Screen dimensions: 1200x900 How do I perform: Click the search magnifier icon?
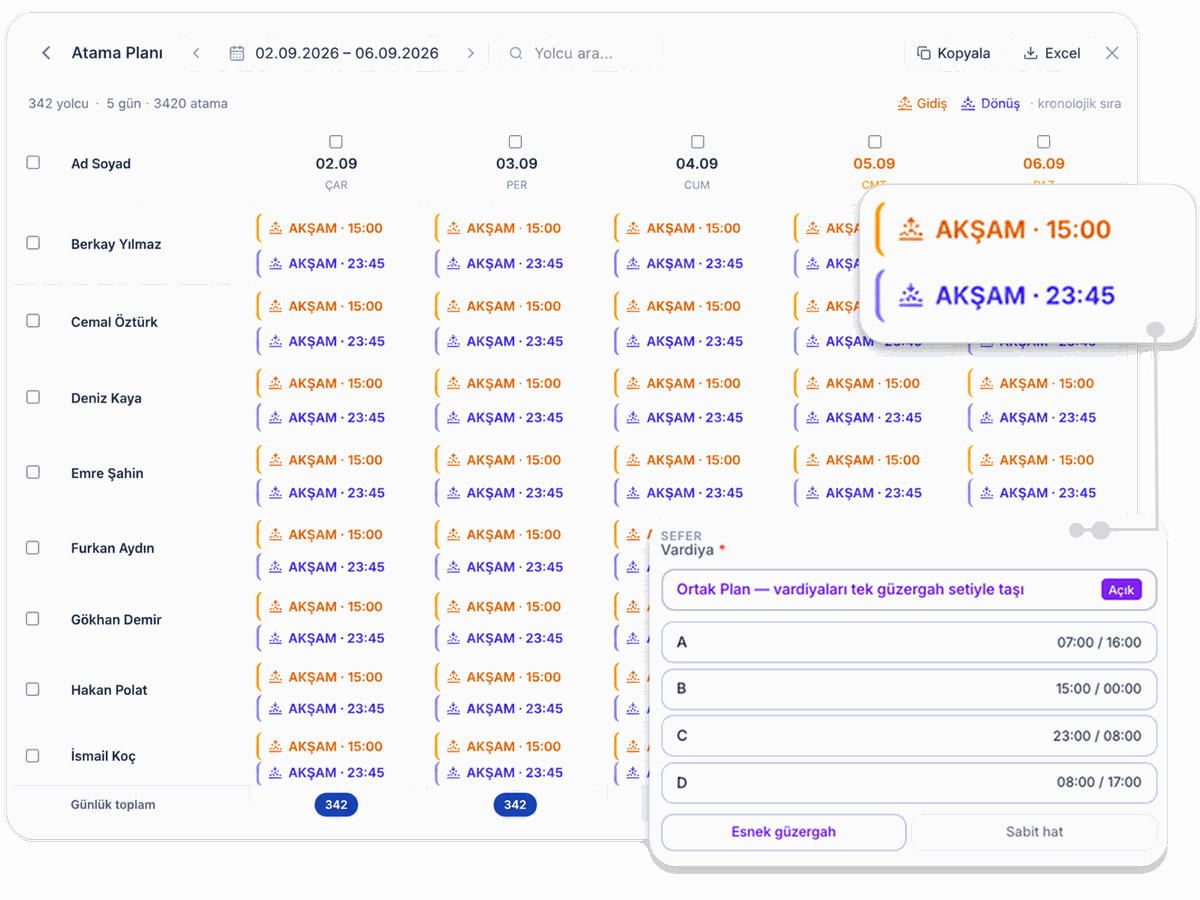pyautogui.click(x=516, y=53)
